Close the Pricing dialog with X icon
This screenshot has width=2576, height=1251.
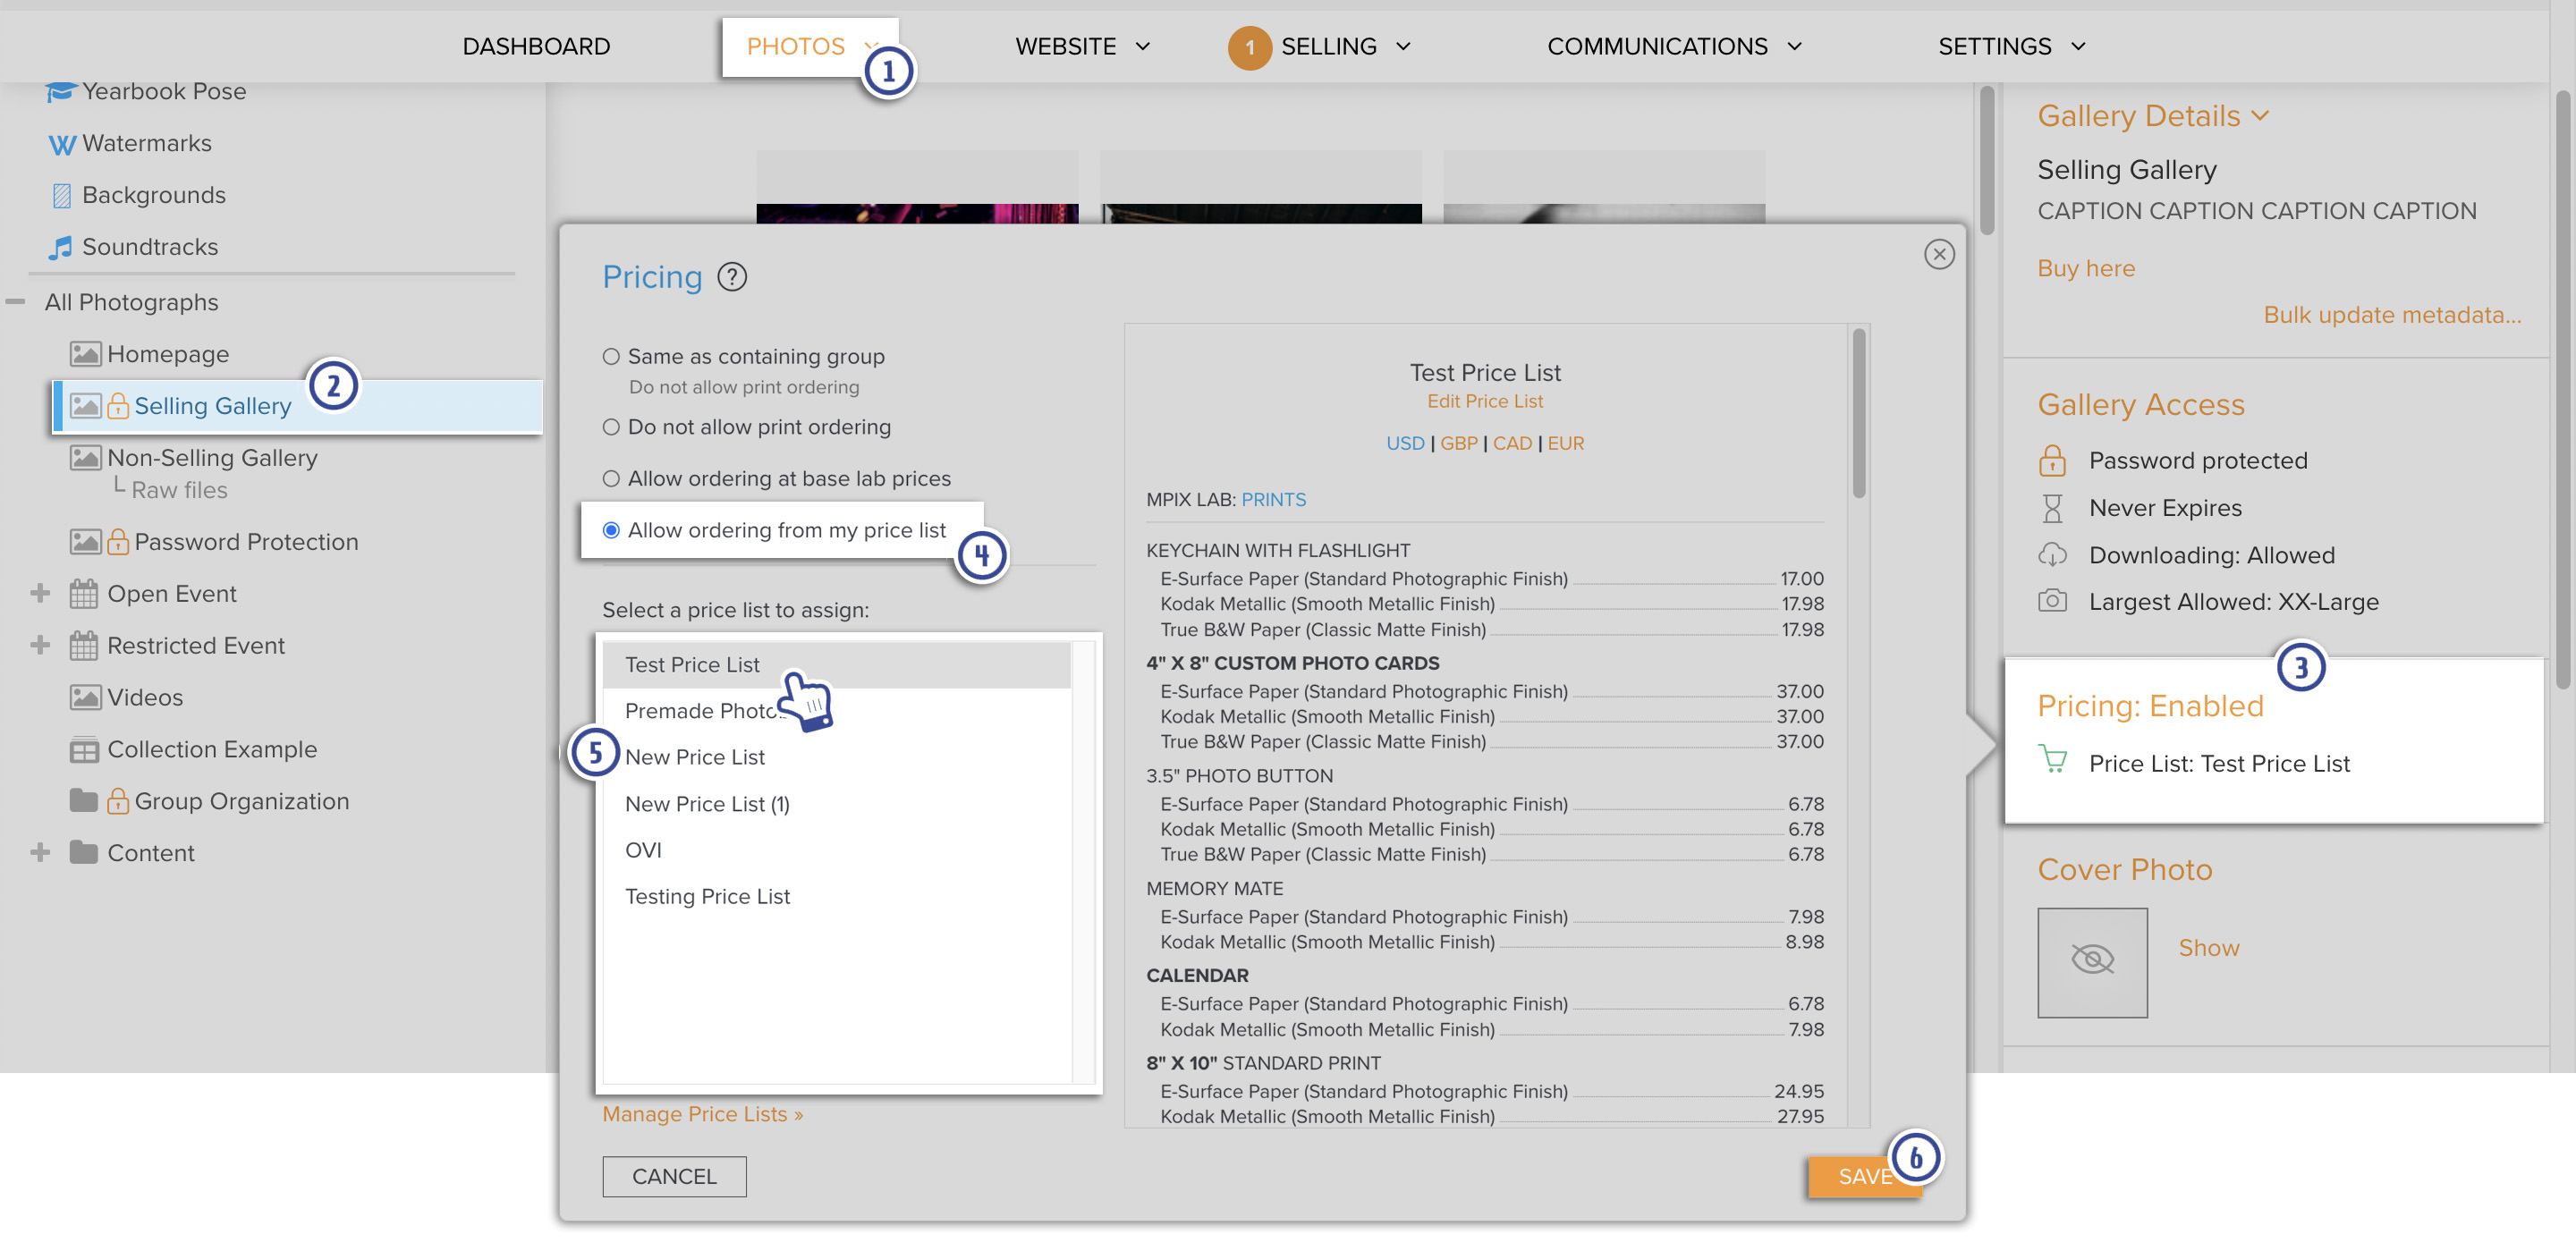coord(1938,254)
